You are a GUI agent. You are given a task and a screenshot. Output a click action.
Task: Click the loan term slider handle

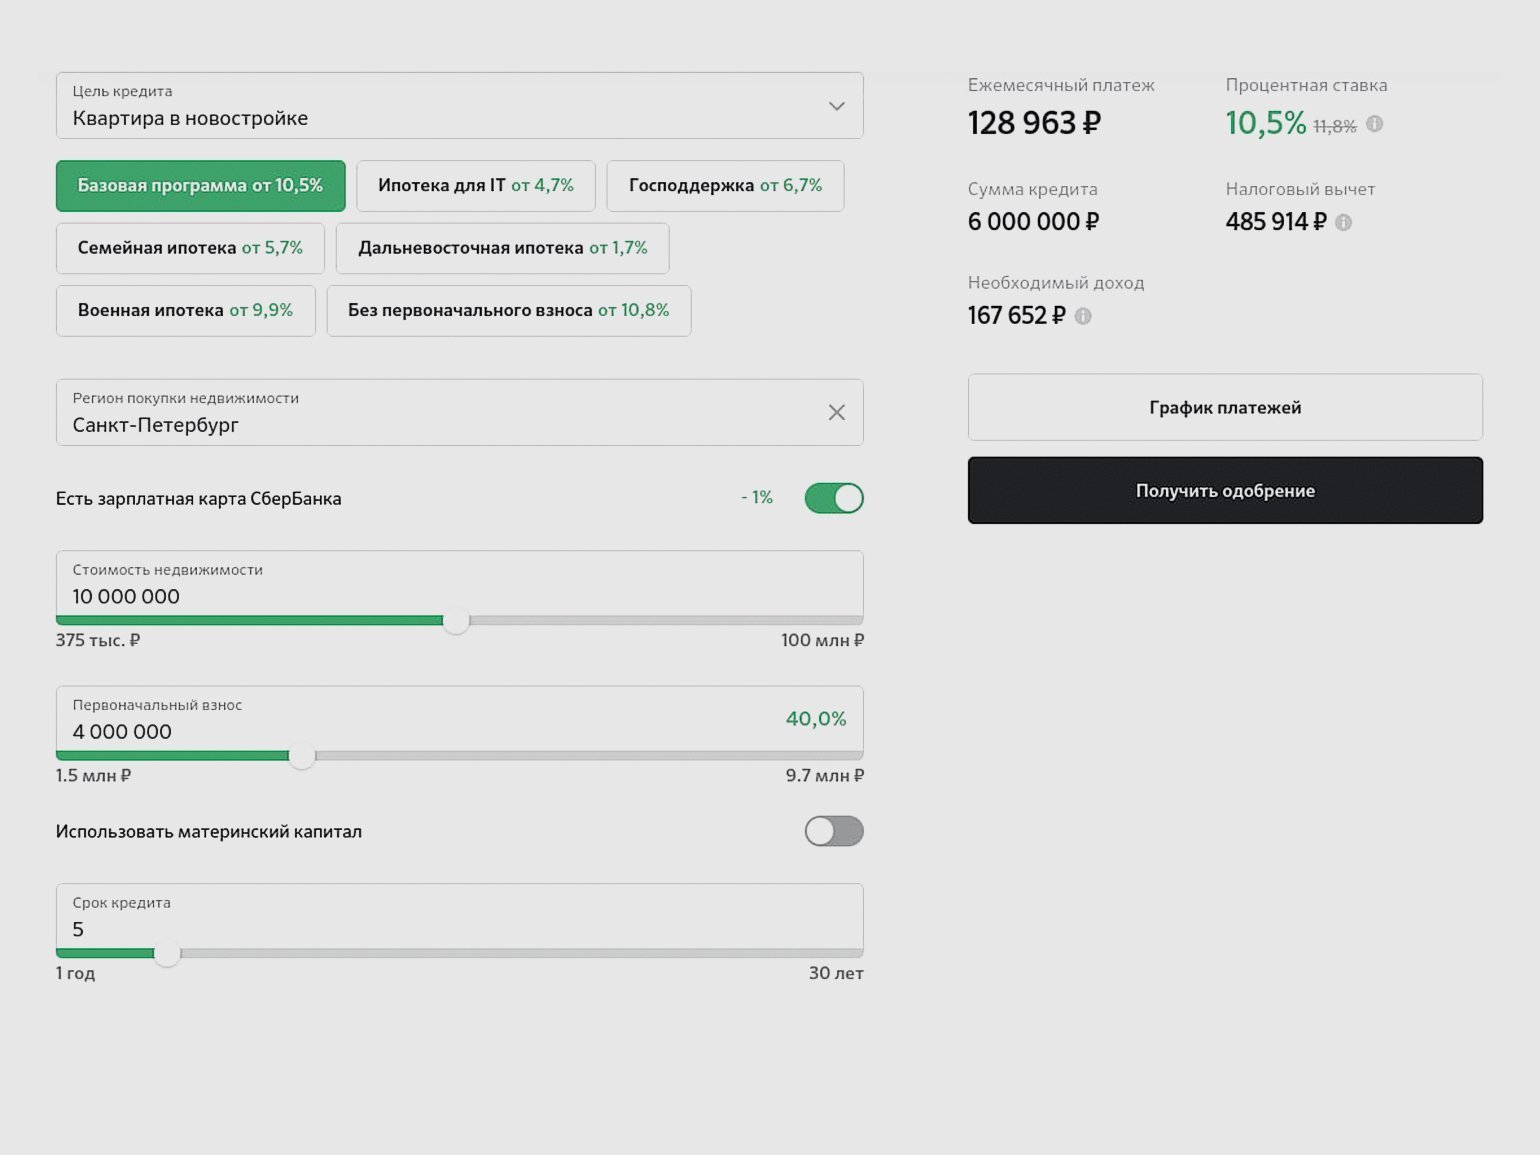point(167,953)
